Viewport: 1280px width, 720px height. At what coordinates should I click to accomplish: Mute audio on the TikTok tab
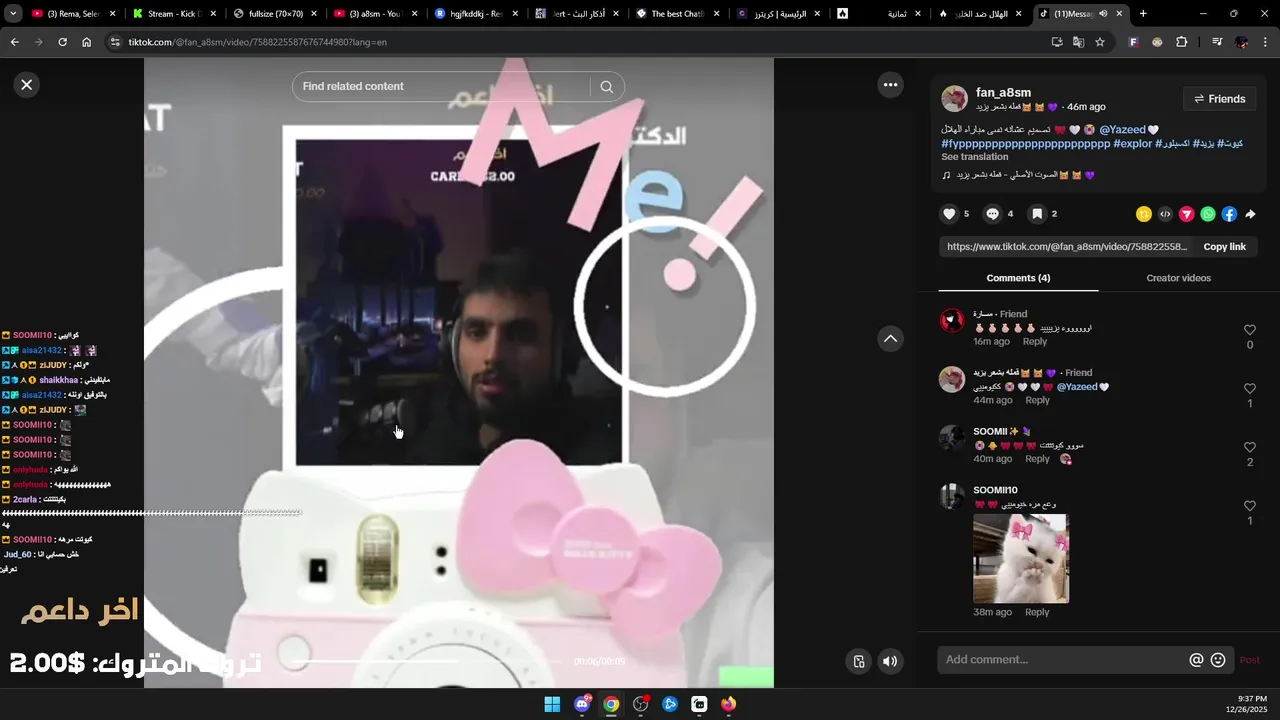pyautogui.click(x=1103, y=14)
